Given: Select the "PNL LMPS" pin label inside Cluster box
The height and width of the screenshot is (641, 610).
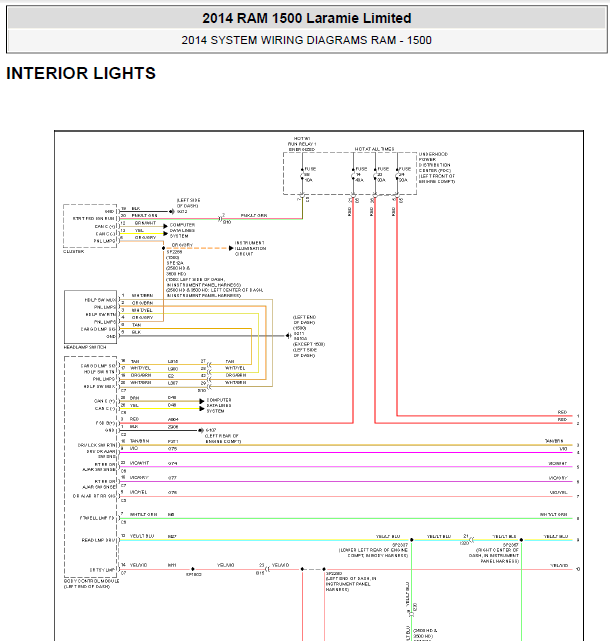Looking at the screenshot, I should (105, 241).
